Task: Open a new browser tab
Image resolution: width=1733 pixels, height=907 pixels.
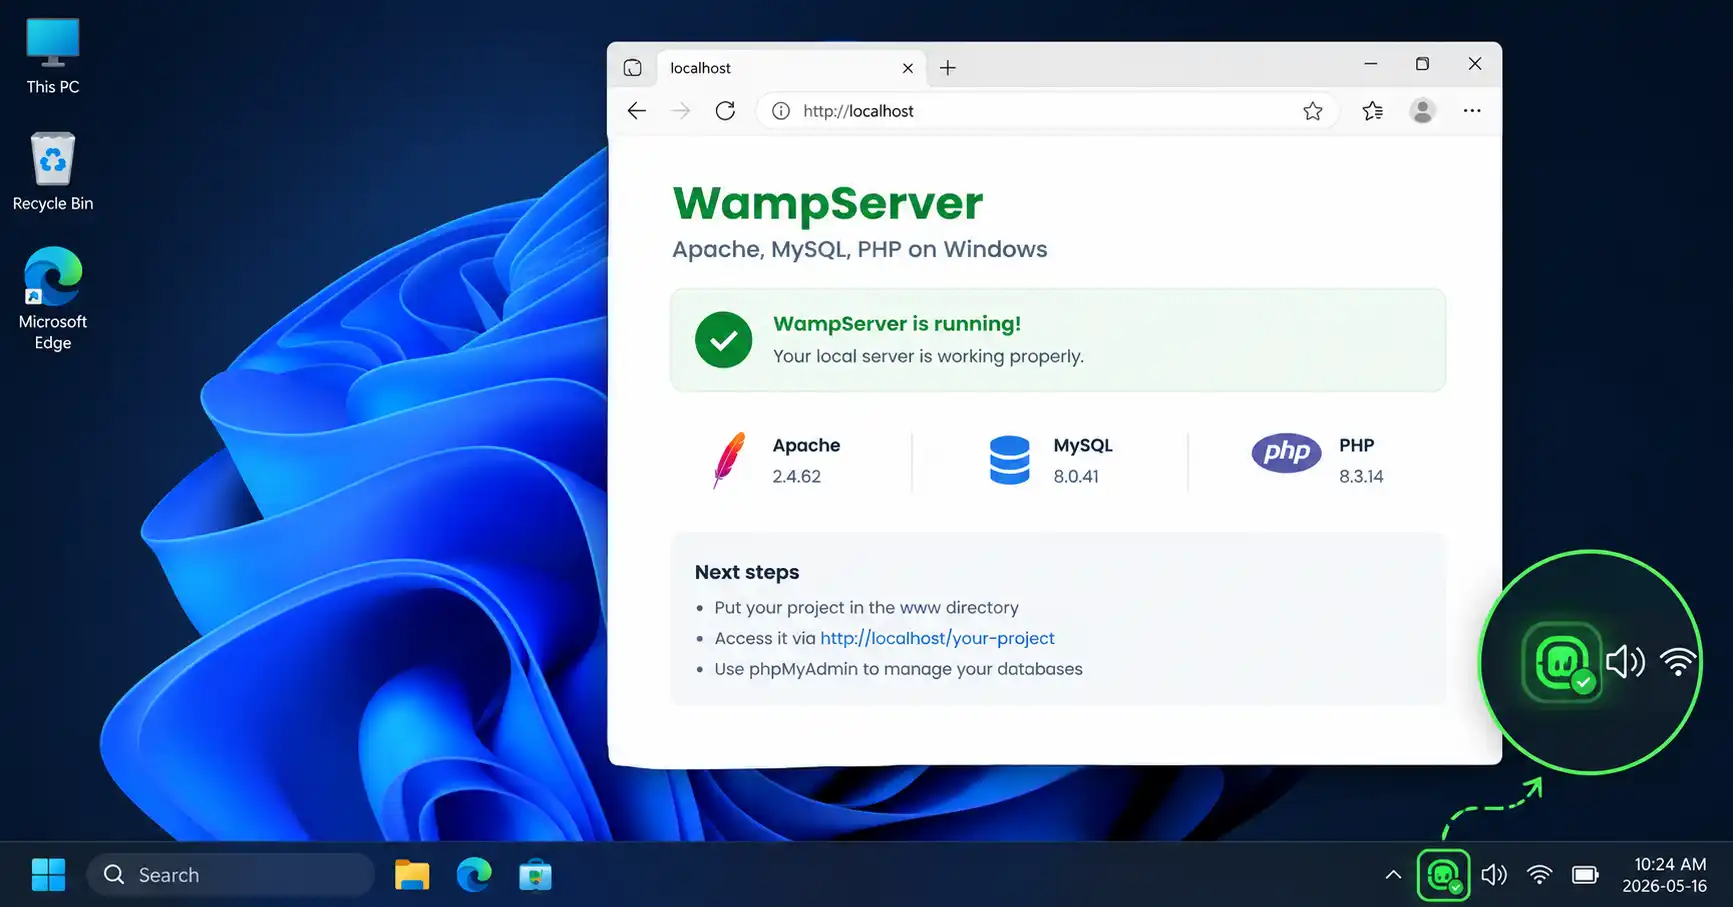Action: 948,68
